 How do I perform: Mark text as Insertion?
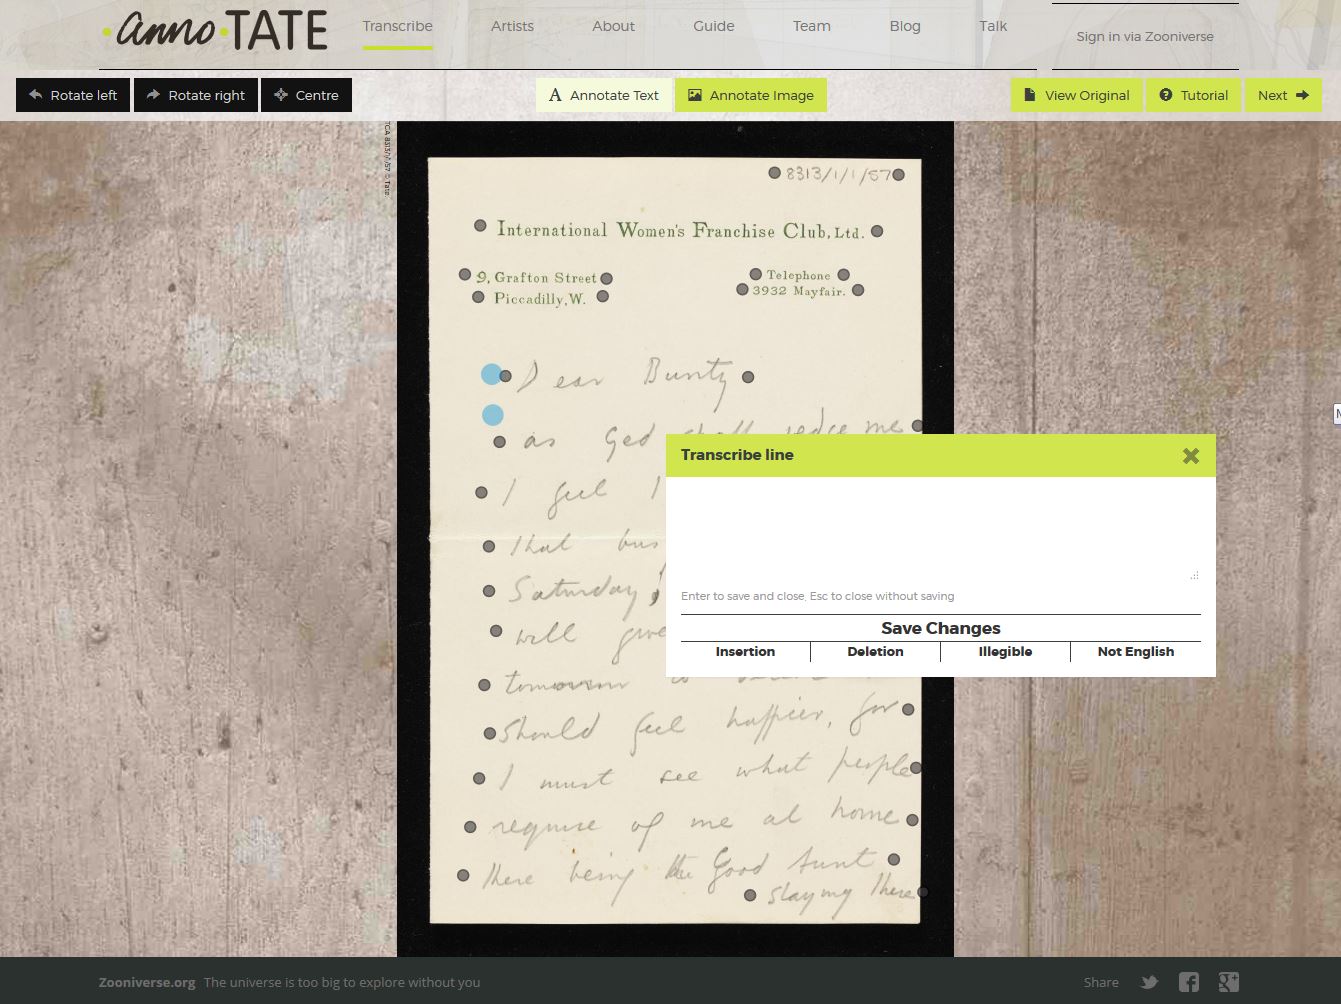[x=745, y=652]
